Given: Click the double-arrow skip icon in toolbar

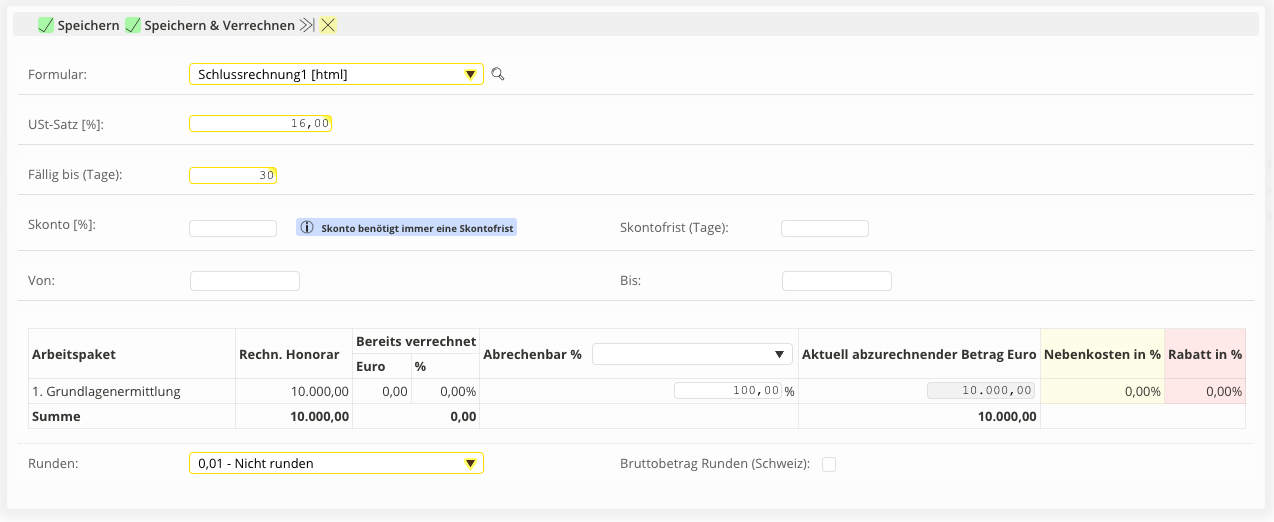Looking at the screenshot, I should coord(308,25).
